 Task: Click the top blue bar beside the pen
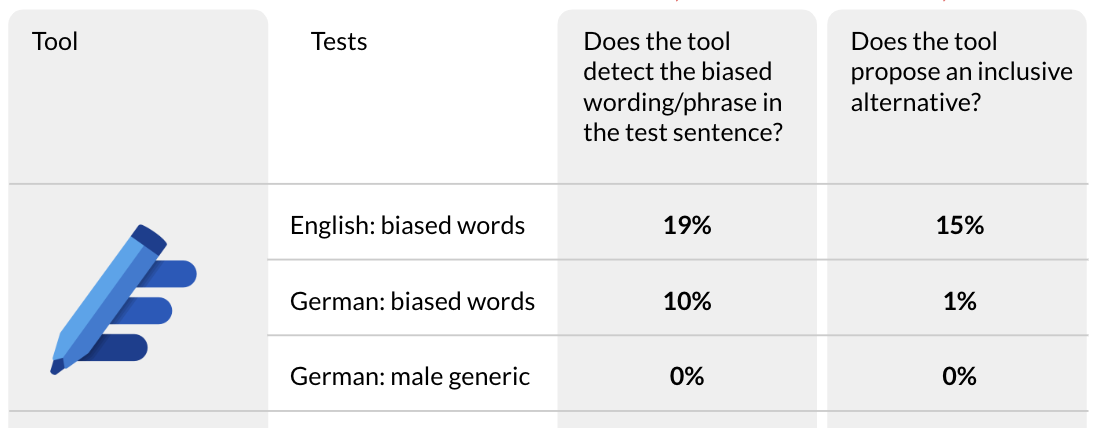tap(178, 272)
